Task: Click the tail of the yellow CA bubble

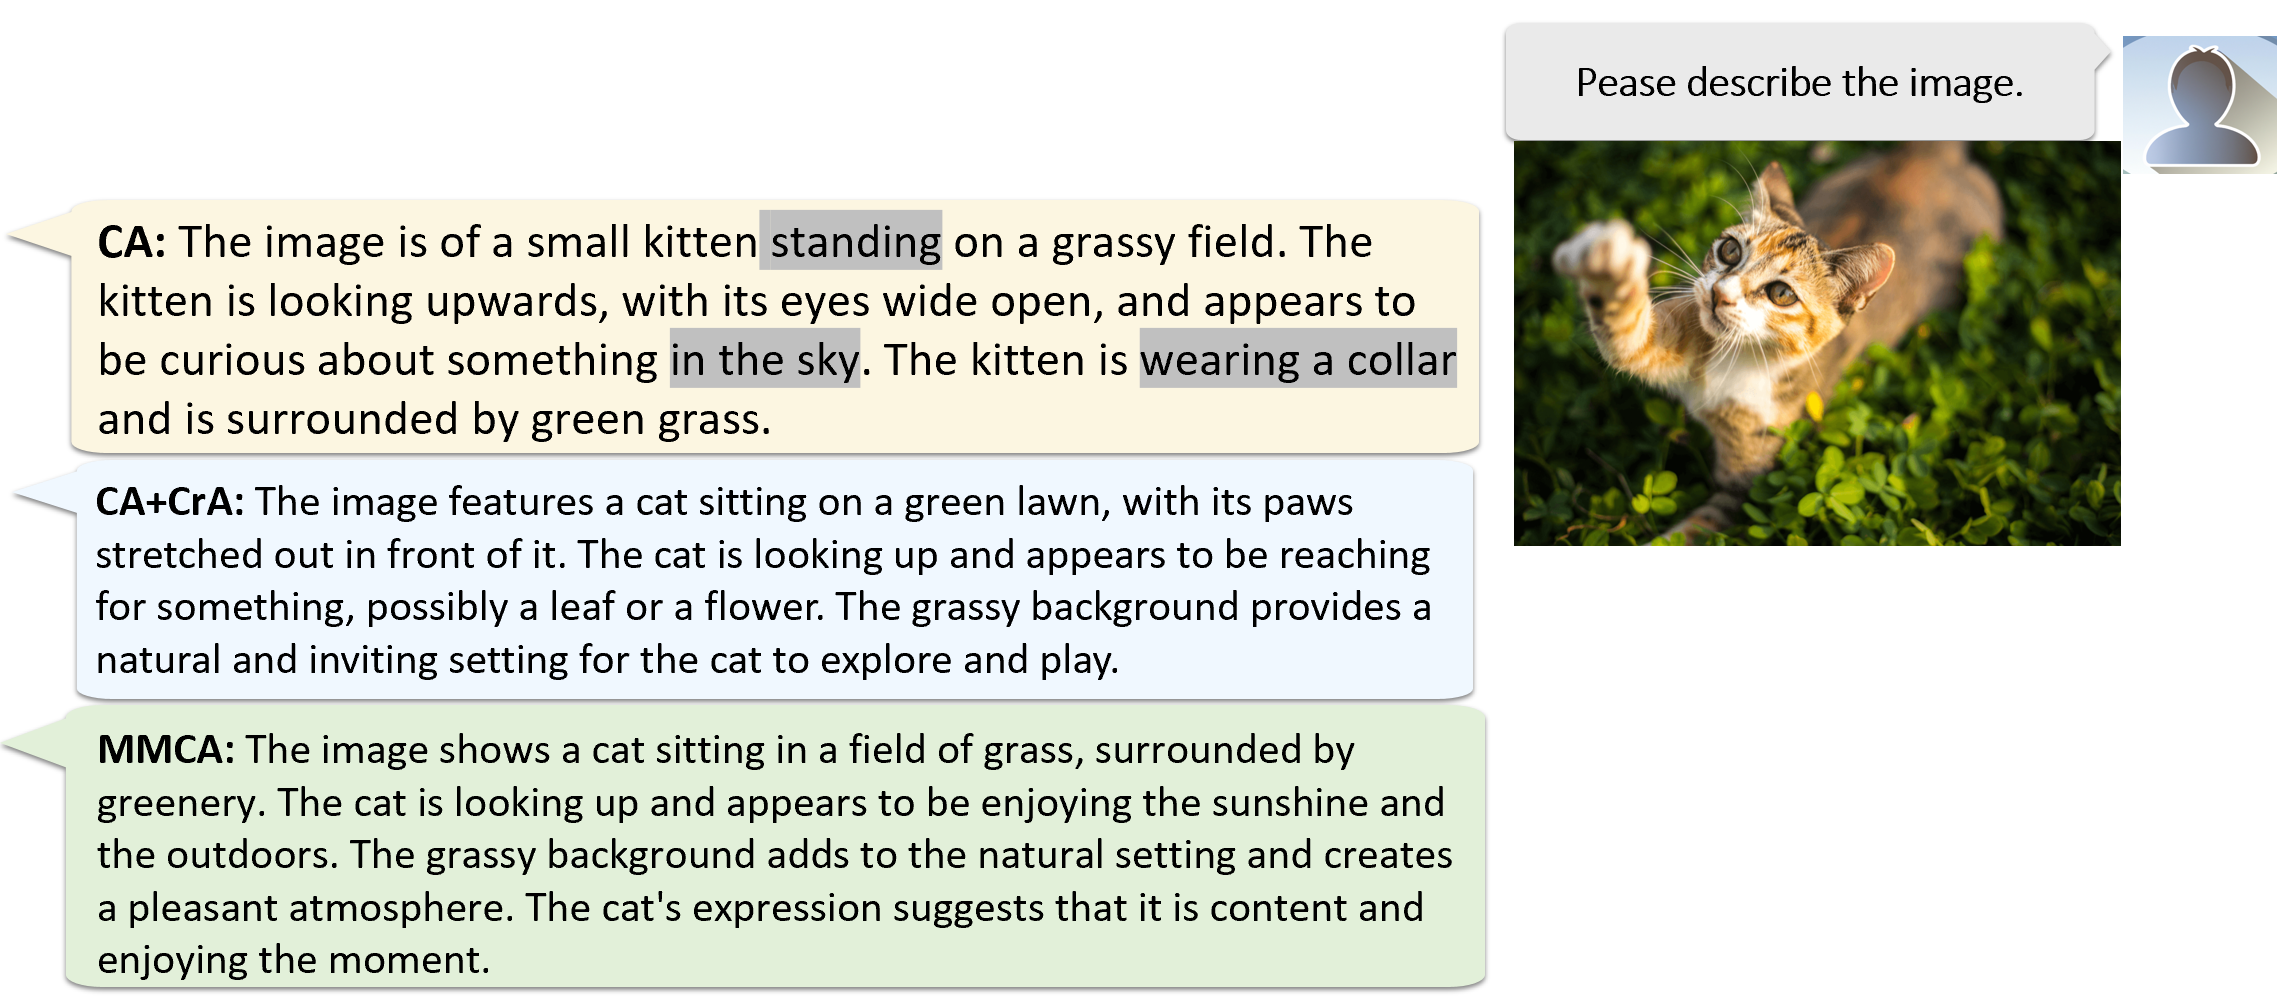Action: click(x=40, y=236)
